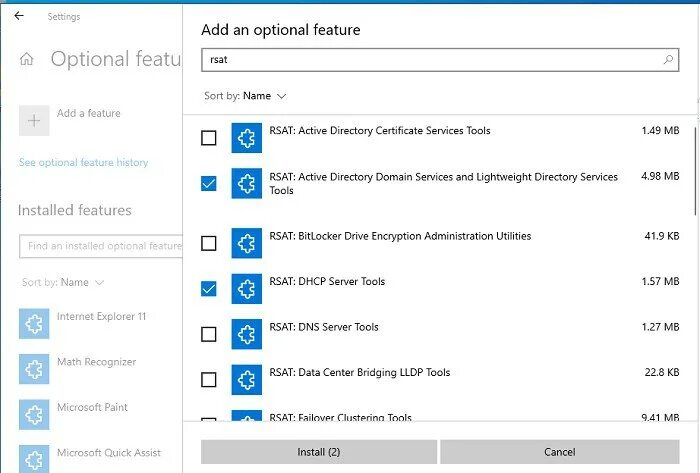The width and height of the screenshot is (700, 473).
Task: Uncheck RSAT DHCP Server Tools
Action: [x=208, y=289]
